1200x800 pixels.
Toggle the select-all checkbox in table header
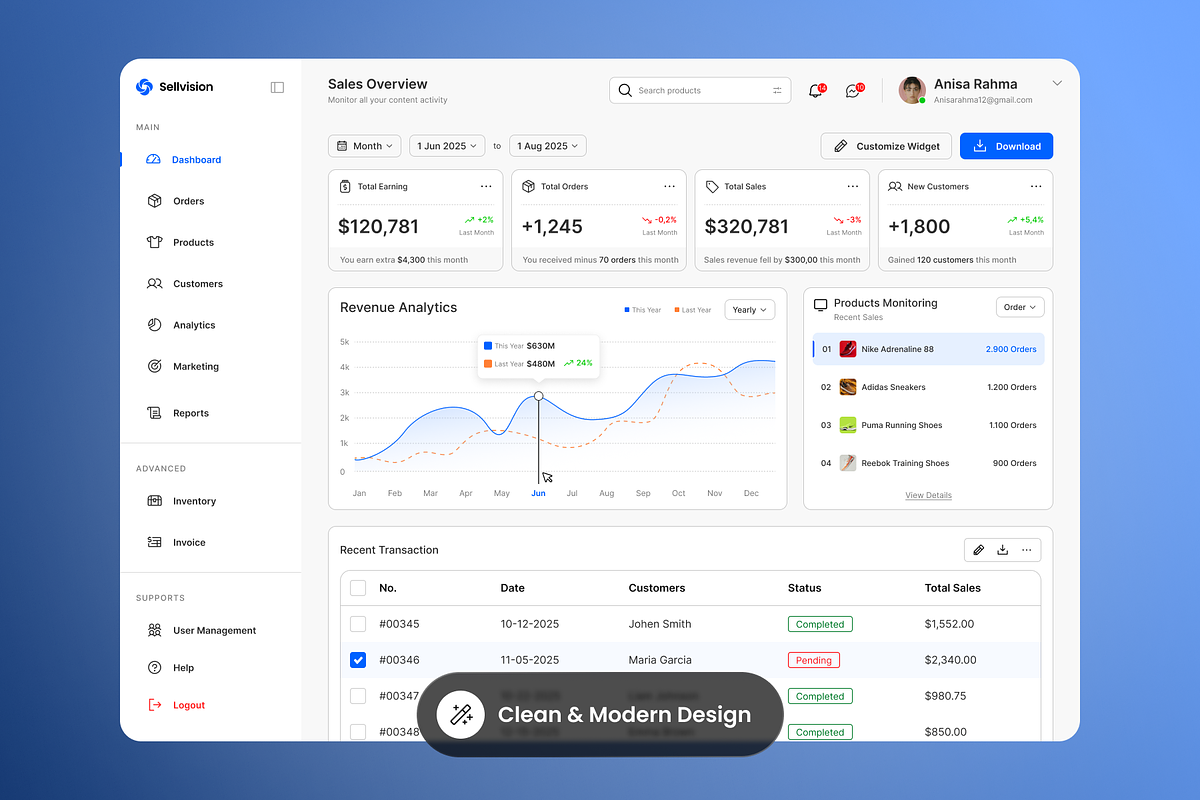click(358, 588)
